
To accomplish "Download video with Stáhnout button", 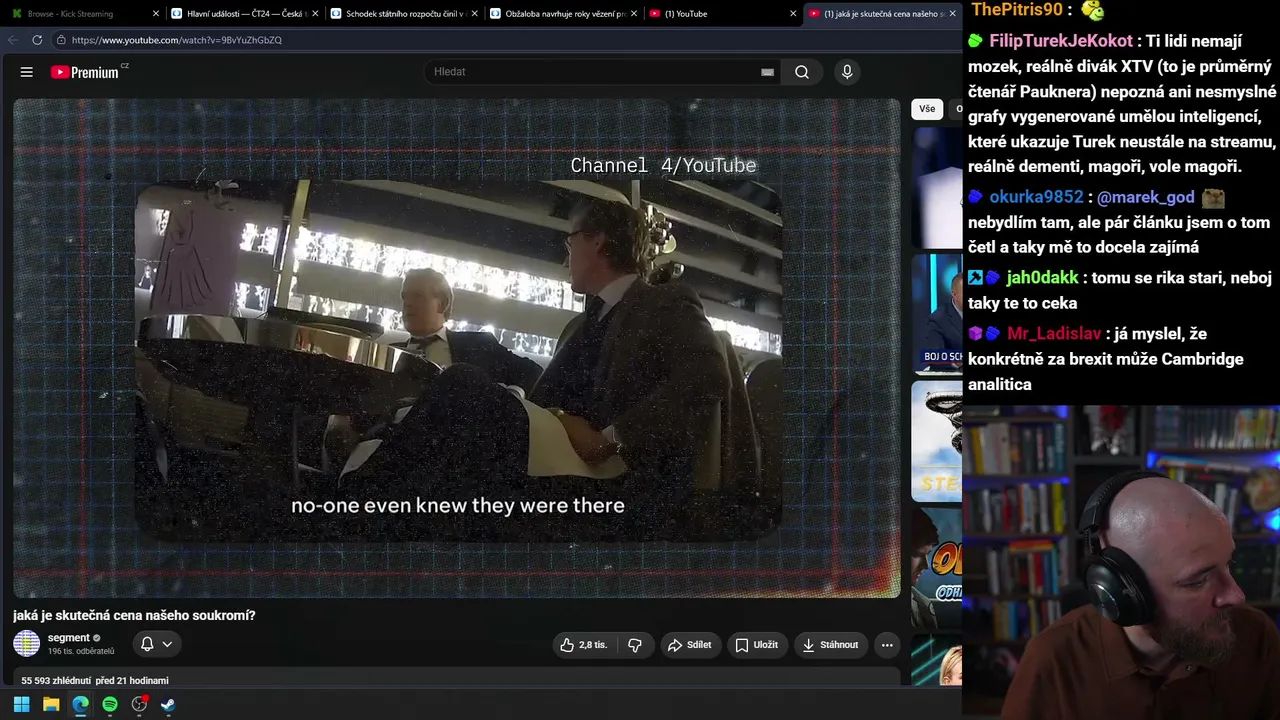I will click(830, 645).
